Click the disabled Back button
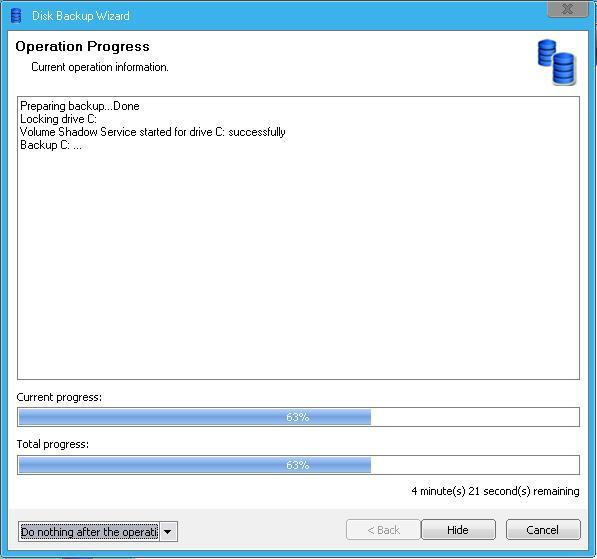This screenshot has height=559, width=597. point(383,530)
